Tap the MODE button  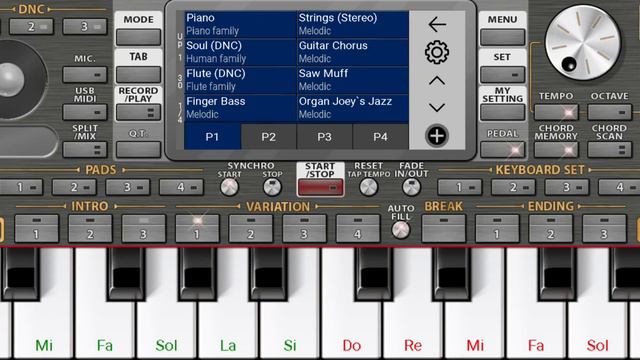point(138,37)
